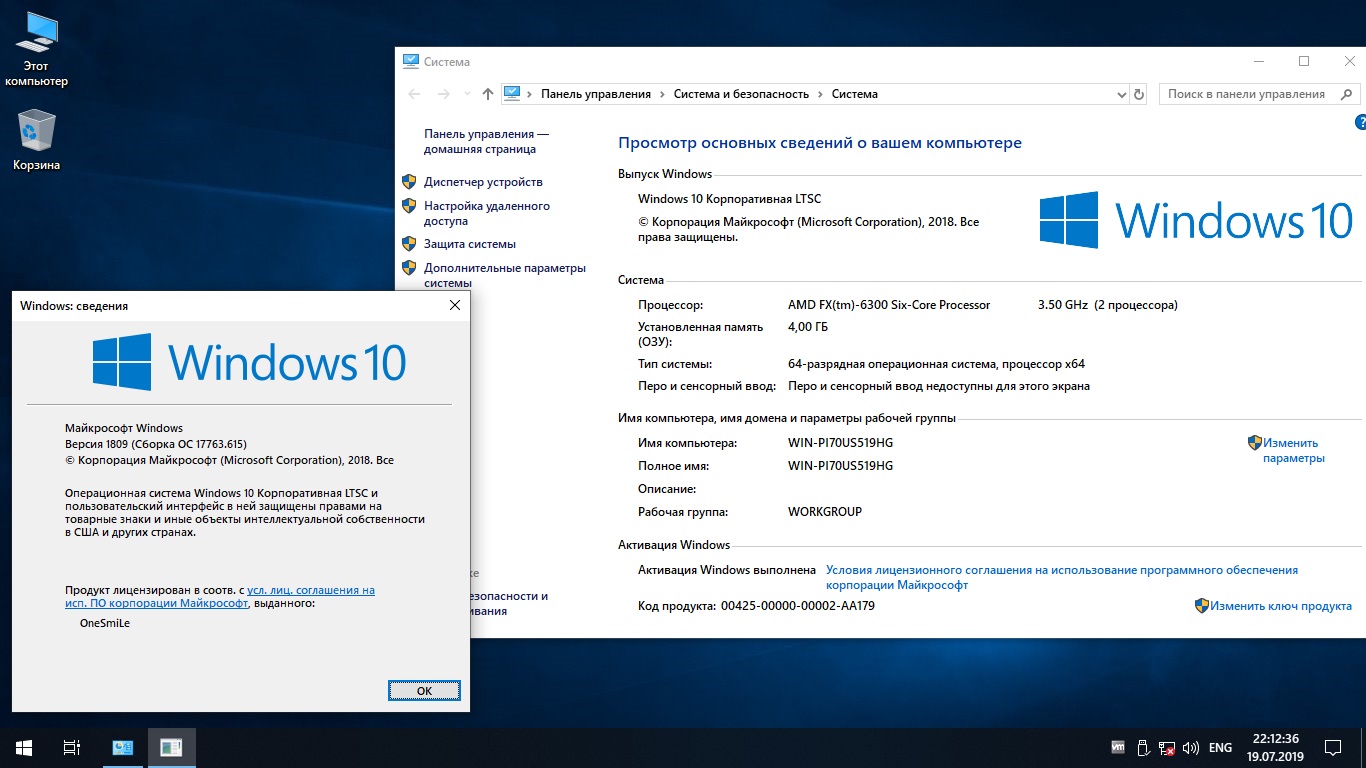Viewport: 1366px width, 768px height.
Task: Open recent locations dropdown arrow
Action: tap(466, 94)
